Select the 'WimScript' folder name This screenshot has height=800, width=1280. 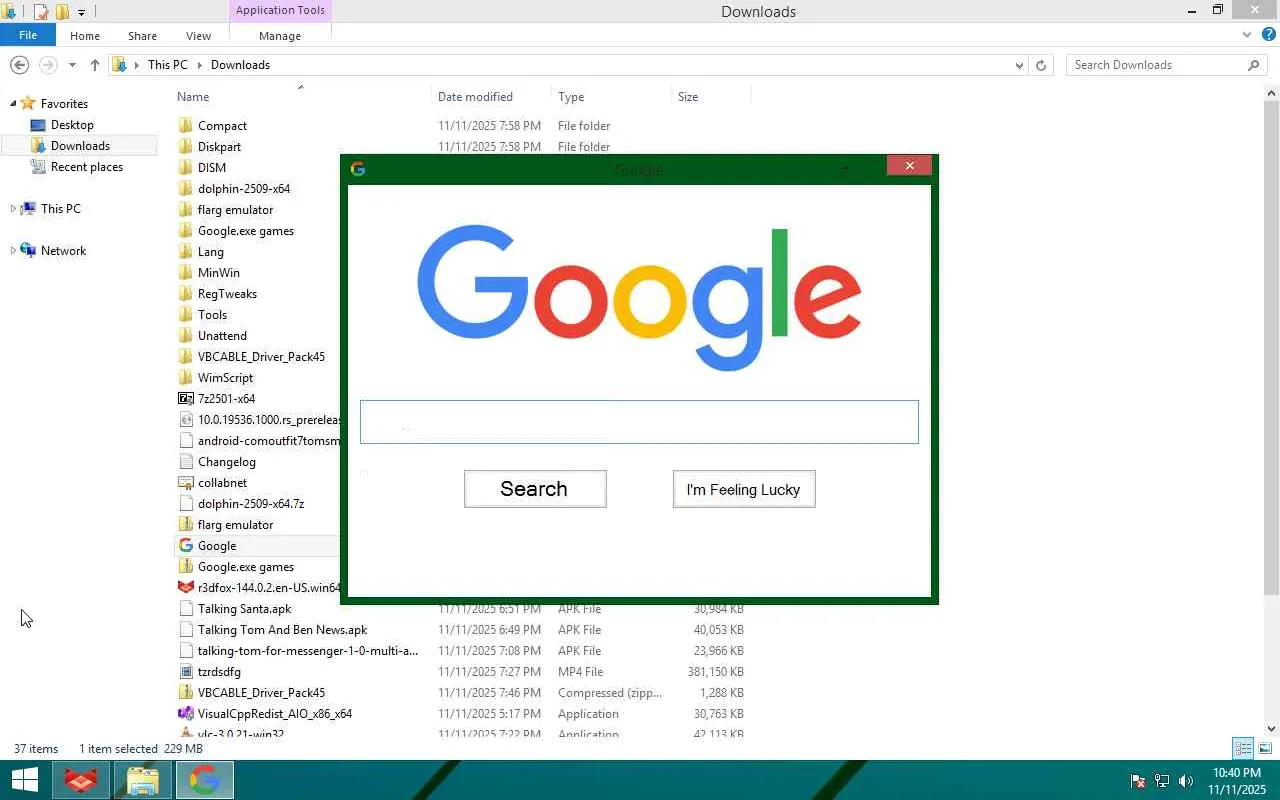[x=225, y=378]
